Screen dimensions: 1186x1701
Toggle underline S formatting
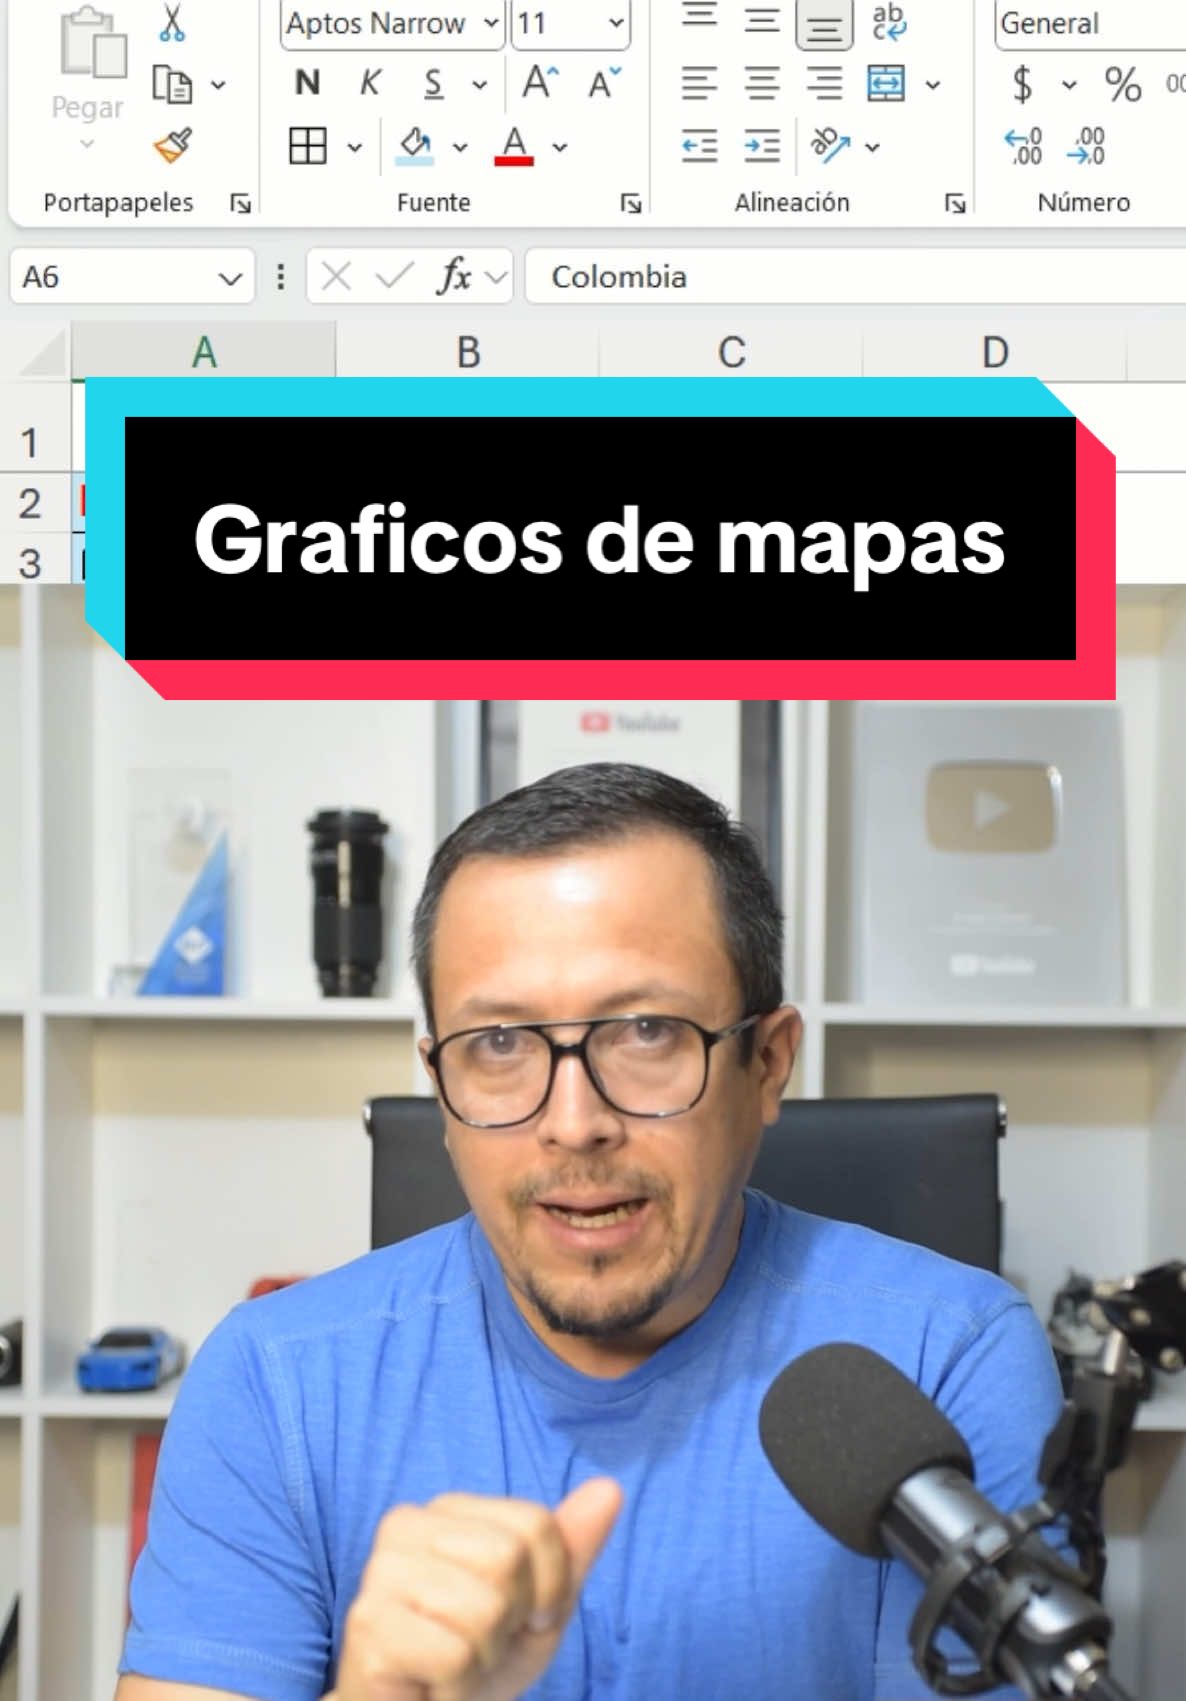pyautogui.click(x=433, y=84)
